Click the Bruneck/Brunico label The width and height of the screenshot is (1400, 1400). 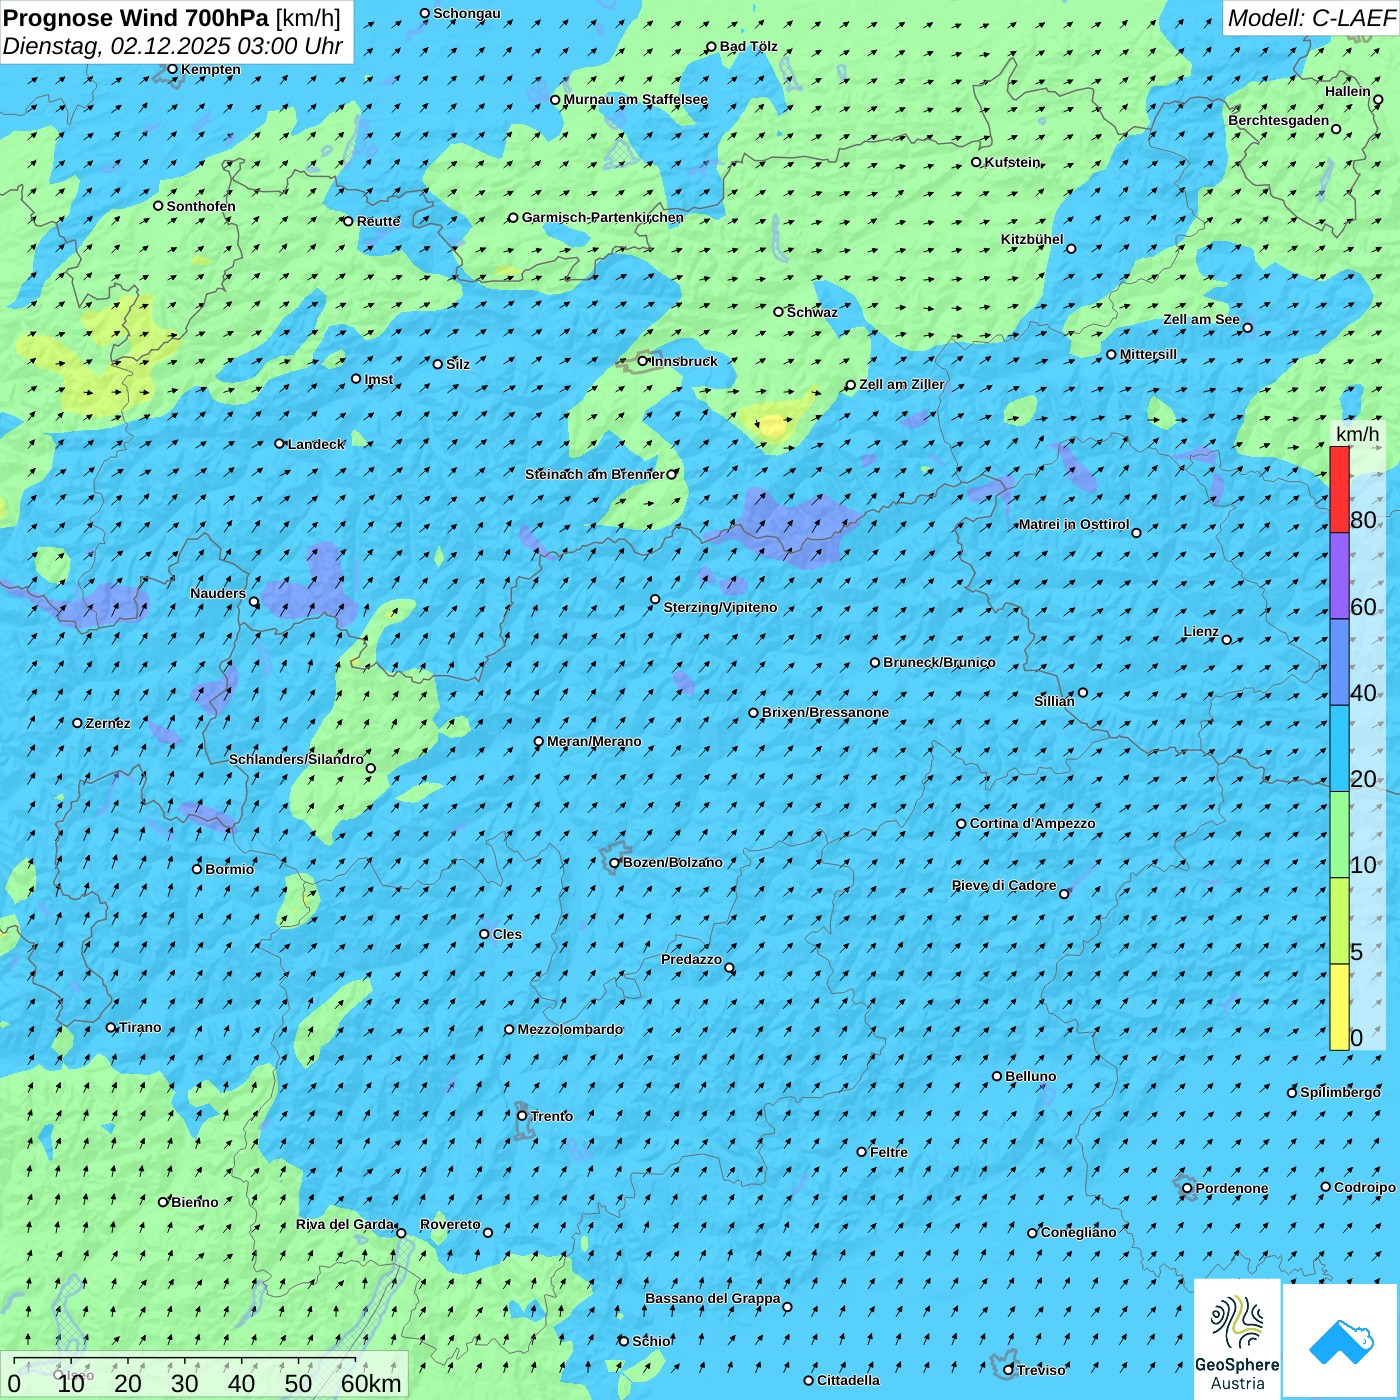point(939,662)
